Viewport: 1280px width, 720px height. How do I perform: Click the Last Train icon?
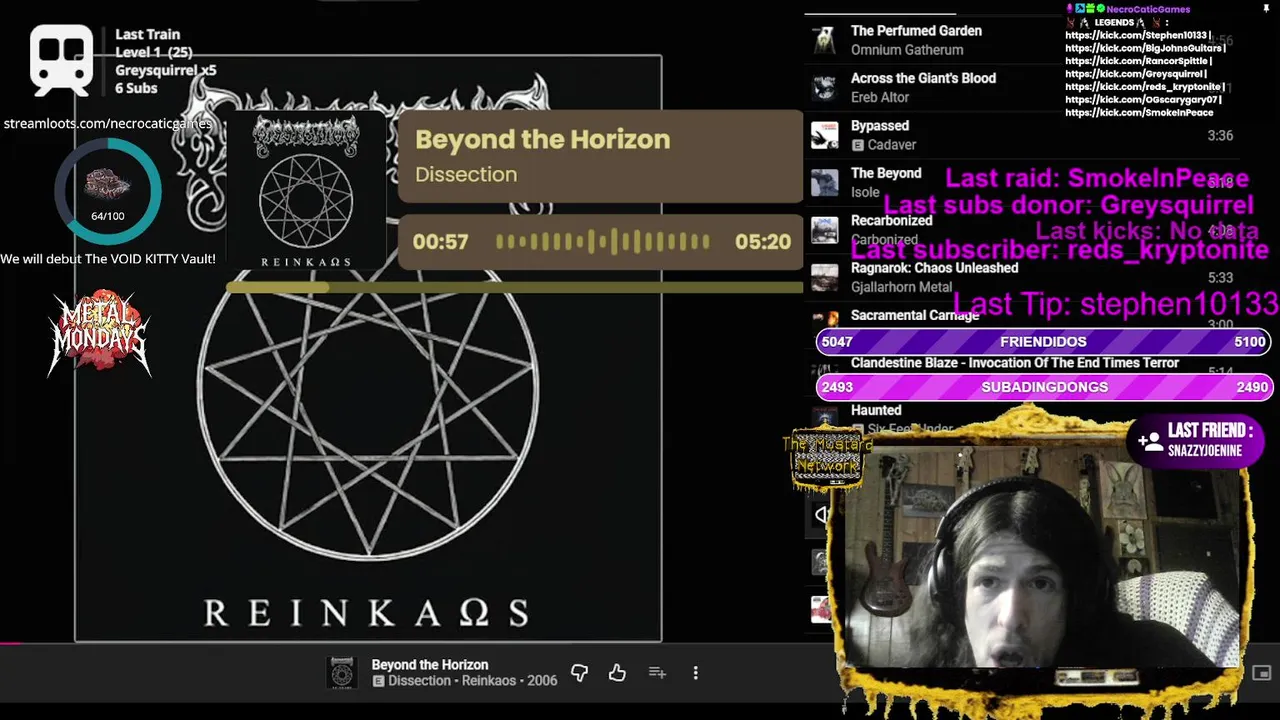tap(61, 59)
